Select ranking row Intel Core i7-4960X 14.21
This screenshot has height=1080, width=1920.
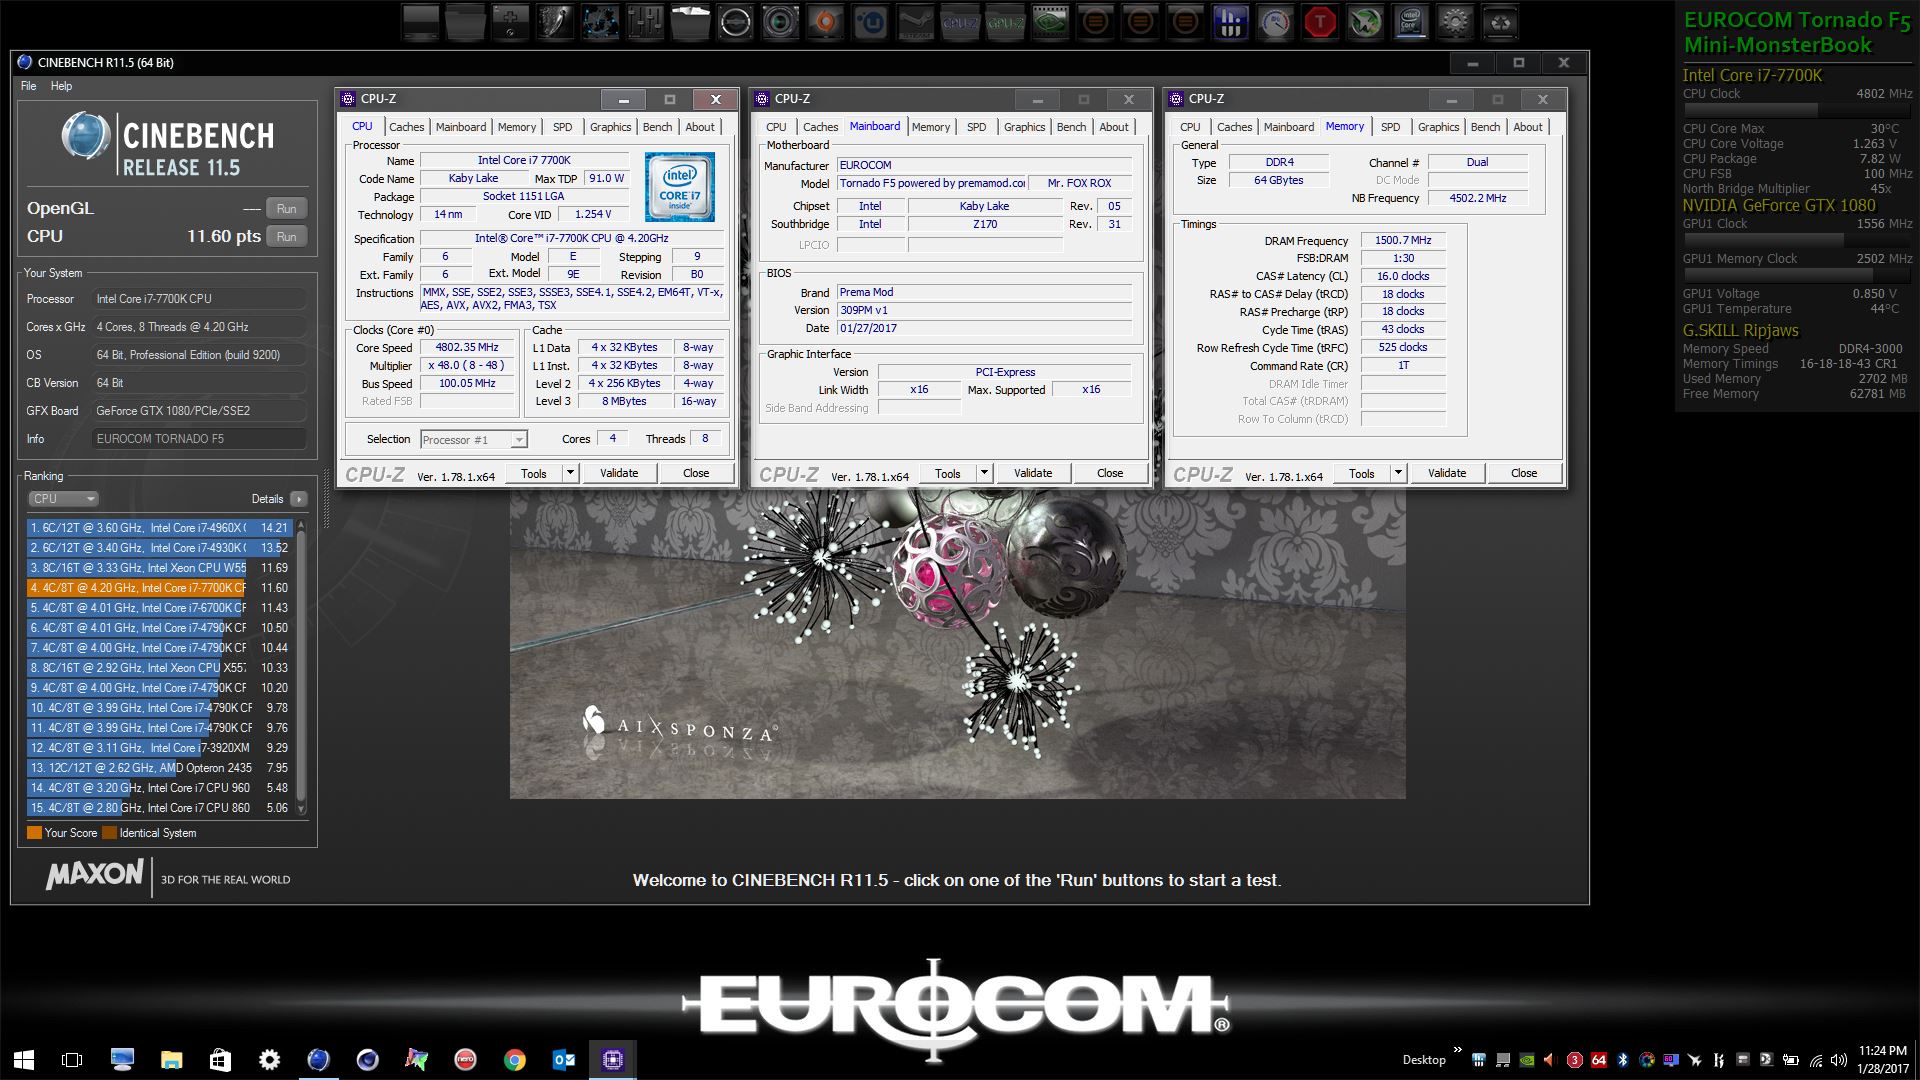pyautogui.click(x=160, y=528)
